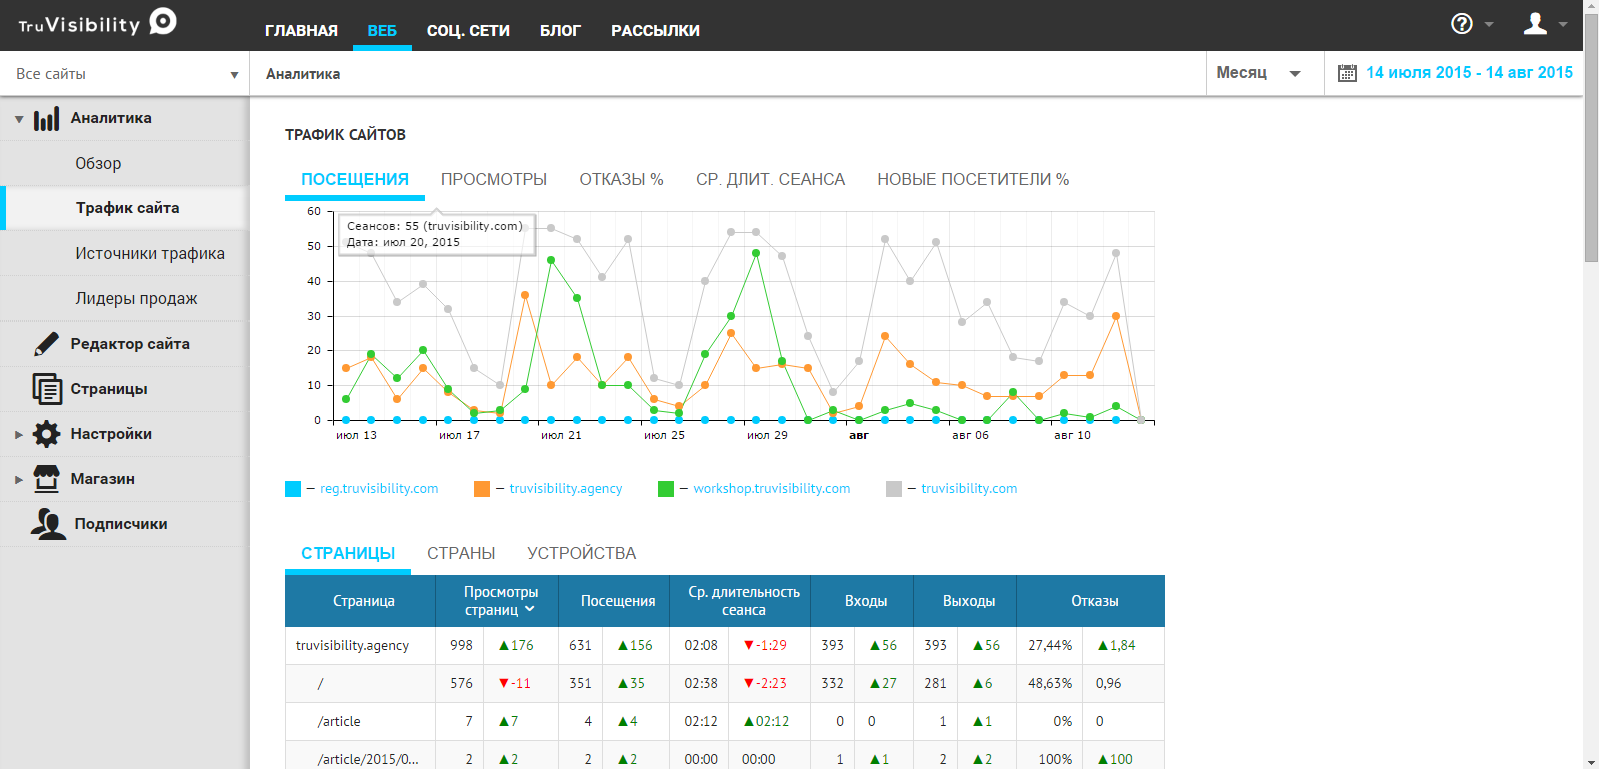Expand the help menu arrow
Image resolution: width=1599 pixels, height=769 pixels.
[1489, 24]
